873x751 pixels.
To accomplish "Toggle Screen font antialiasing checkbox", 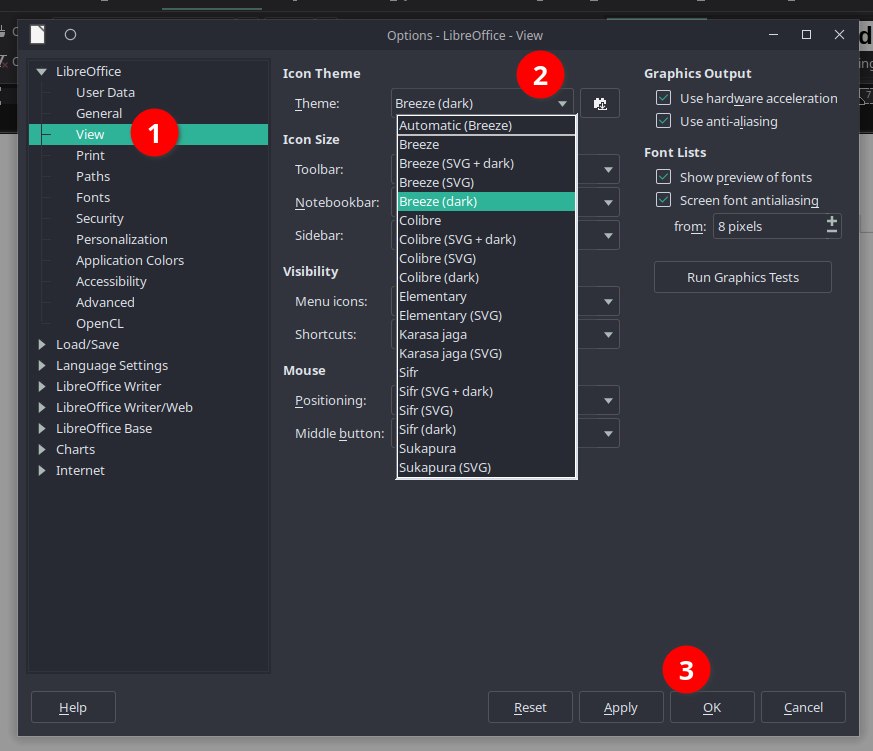I will (663, 200).
